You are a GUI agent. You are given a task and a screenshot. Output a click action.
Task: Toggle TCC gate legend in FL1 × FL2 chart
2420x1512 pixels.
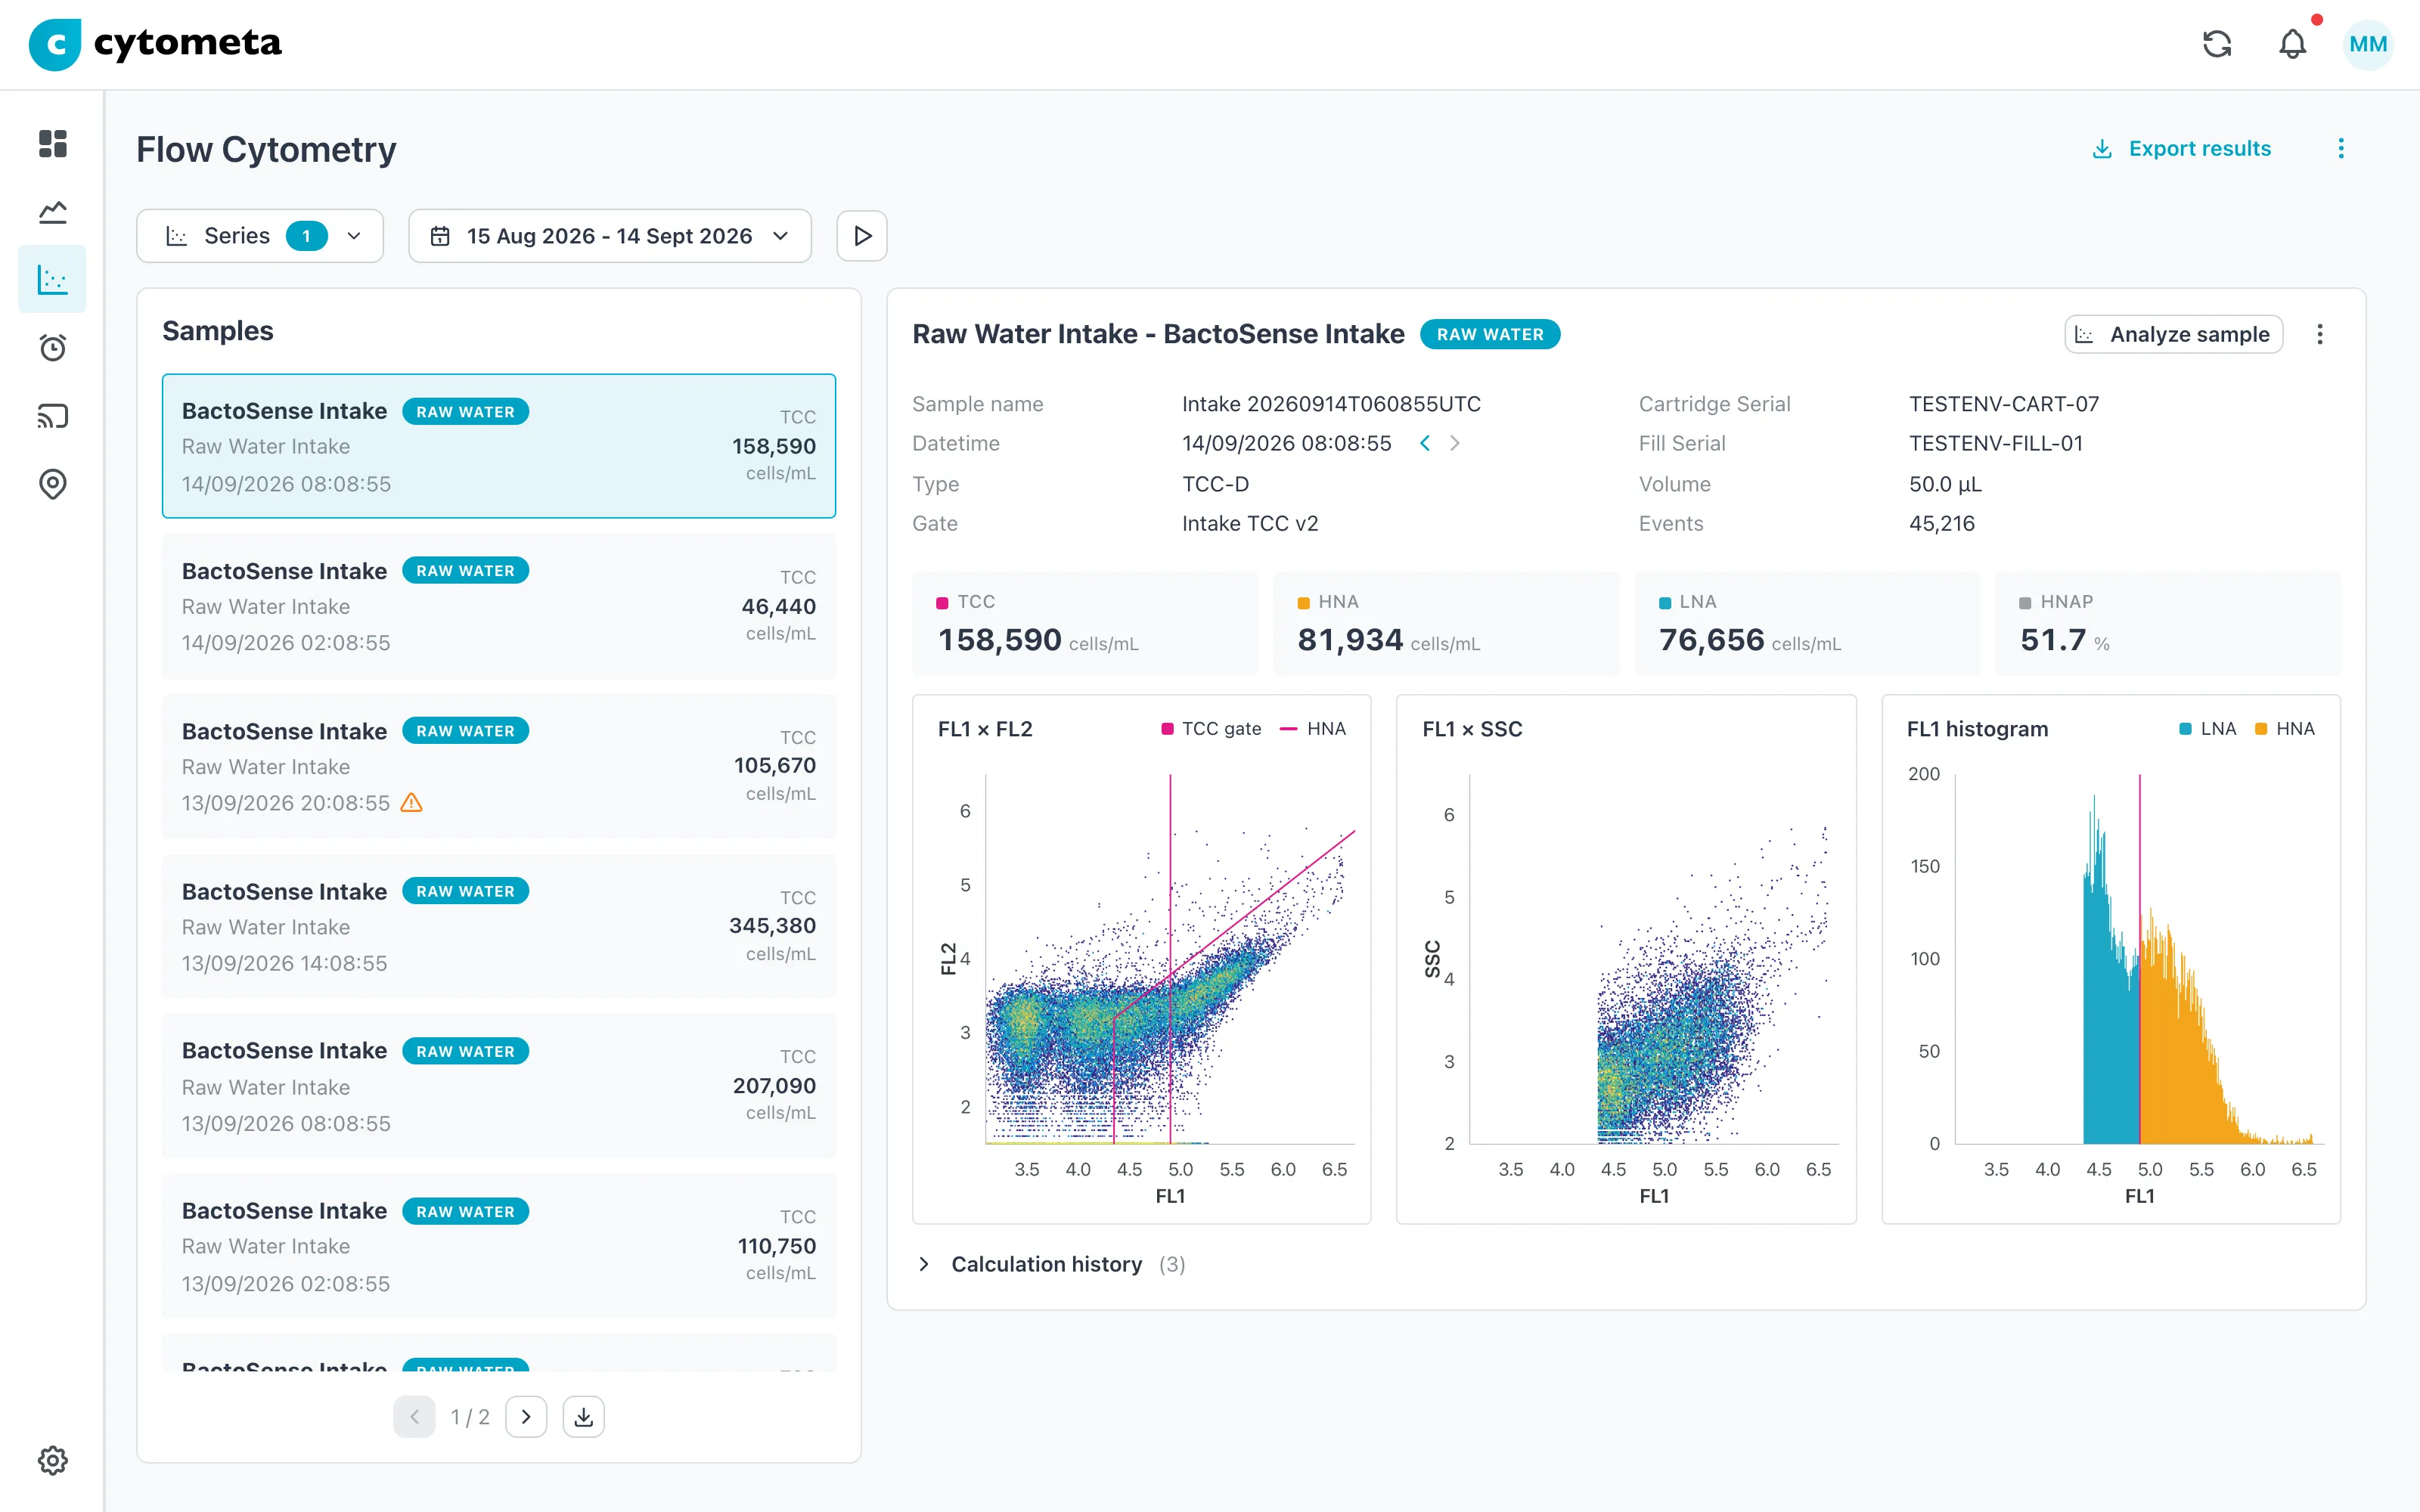pyautogui.click(x=1211, y=729)
